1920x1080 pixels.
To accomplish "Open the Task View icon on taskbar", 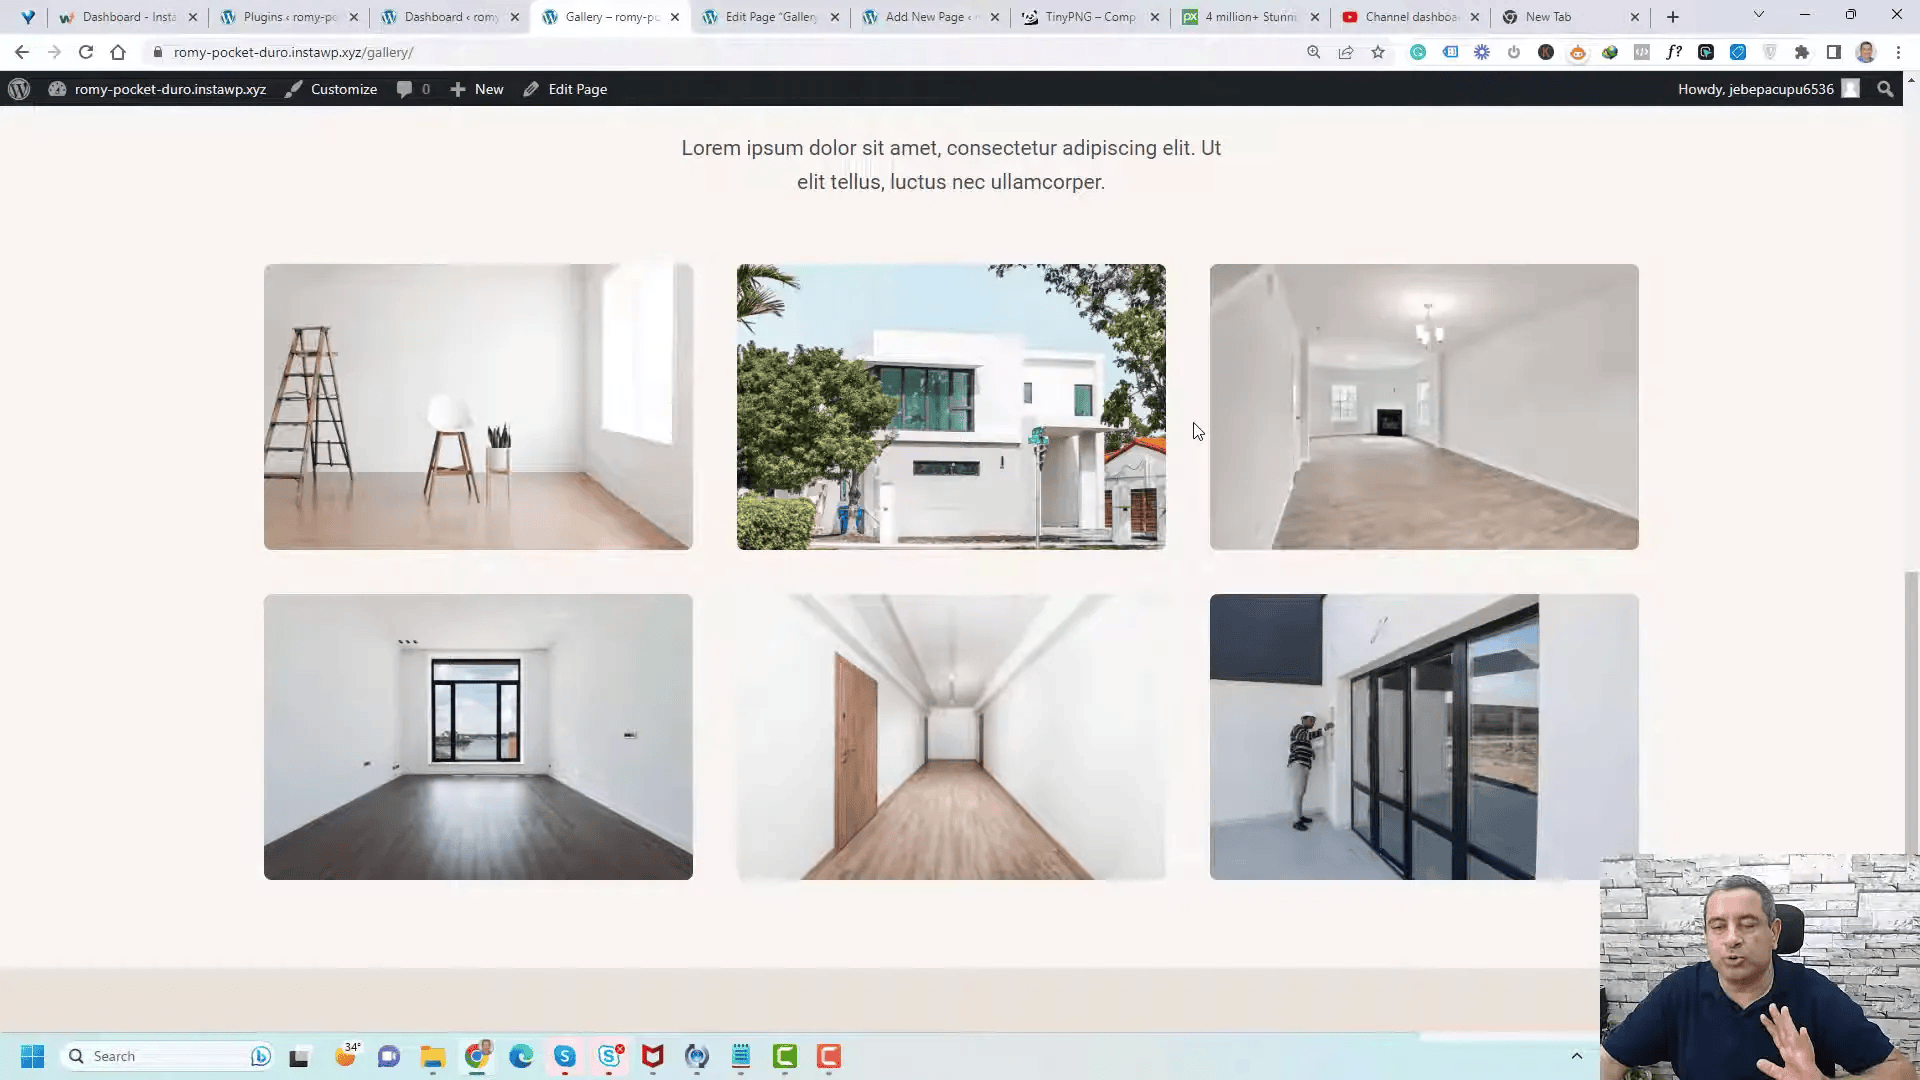I will click(299, 1056).
